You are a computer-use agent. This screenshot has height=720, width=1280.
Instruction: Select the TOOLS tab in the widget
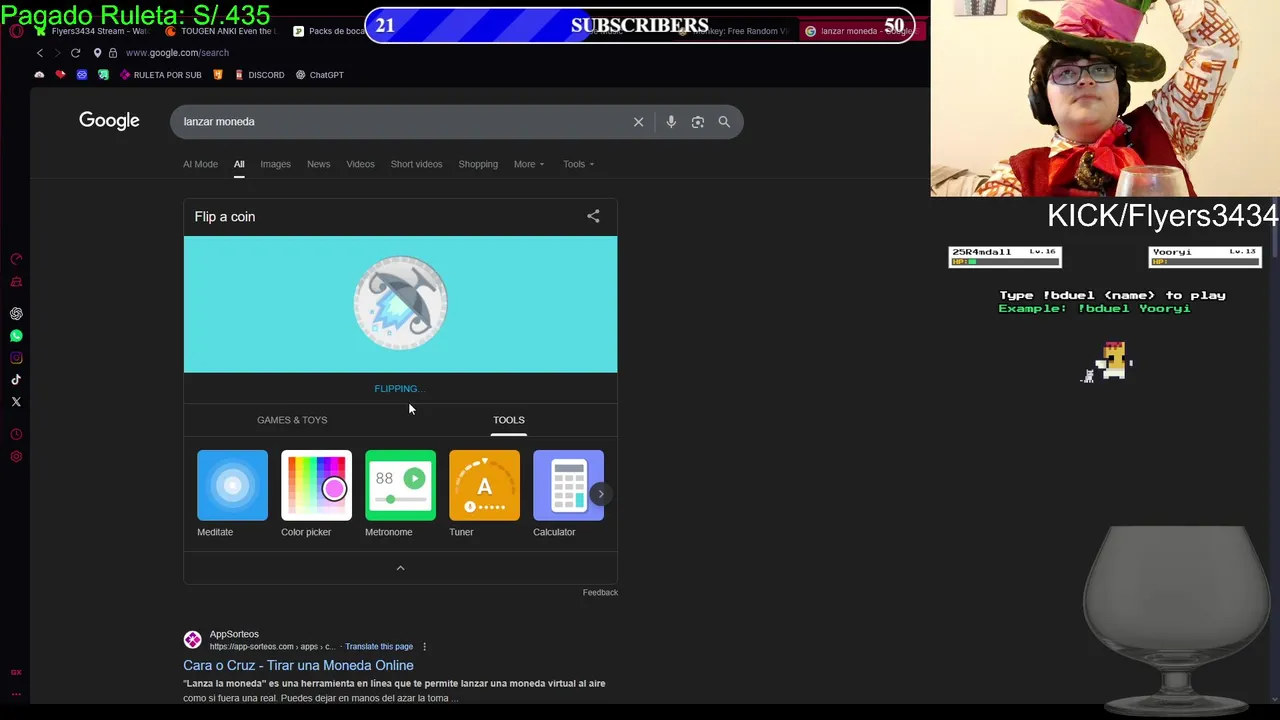(x=508, y=420)
